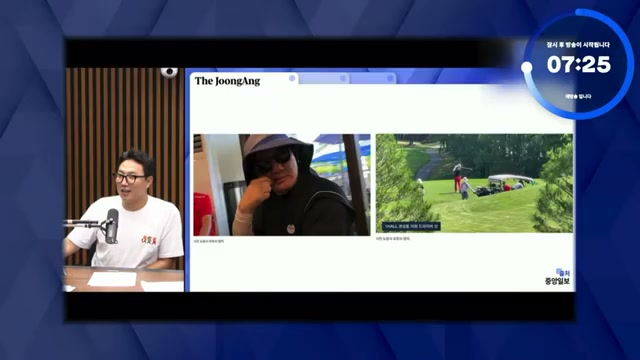Select the second blank browser tab
The height and width of the screenshot is (360, 640).
pos(324,78)
